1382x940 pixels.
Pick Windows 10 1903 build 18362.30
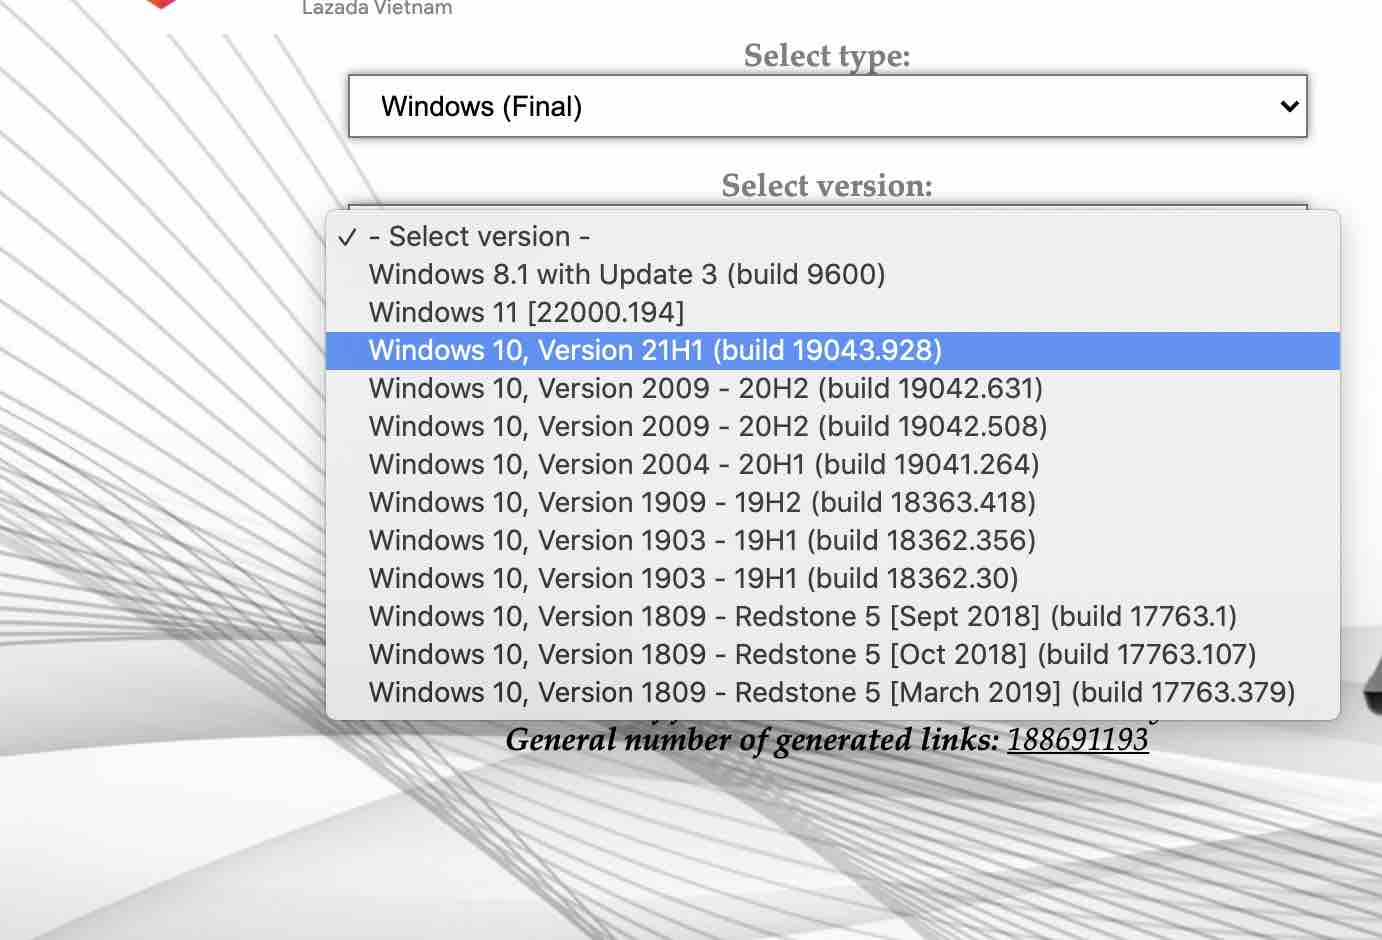(x=693, y=579)
